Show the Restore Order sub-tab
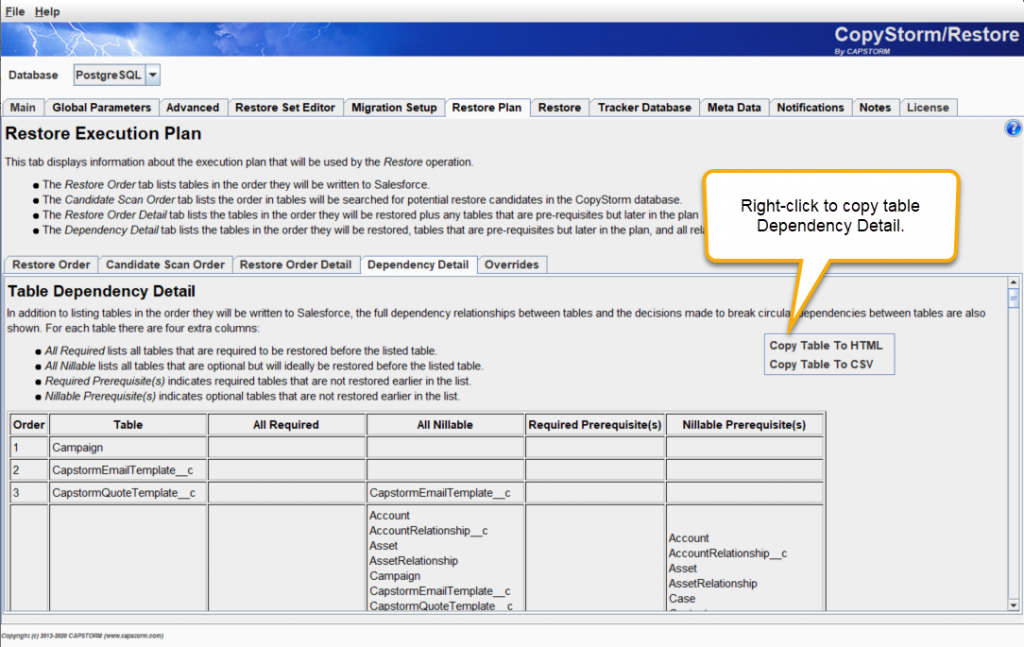 click(51, 264)
